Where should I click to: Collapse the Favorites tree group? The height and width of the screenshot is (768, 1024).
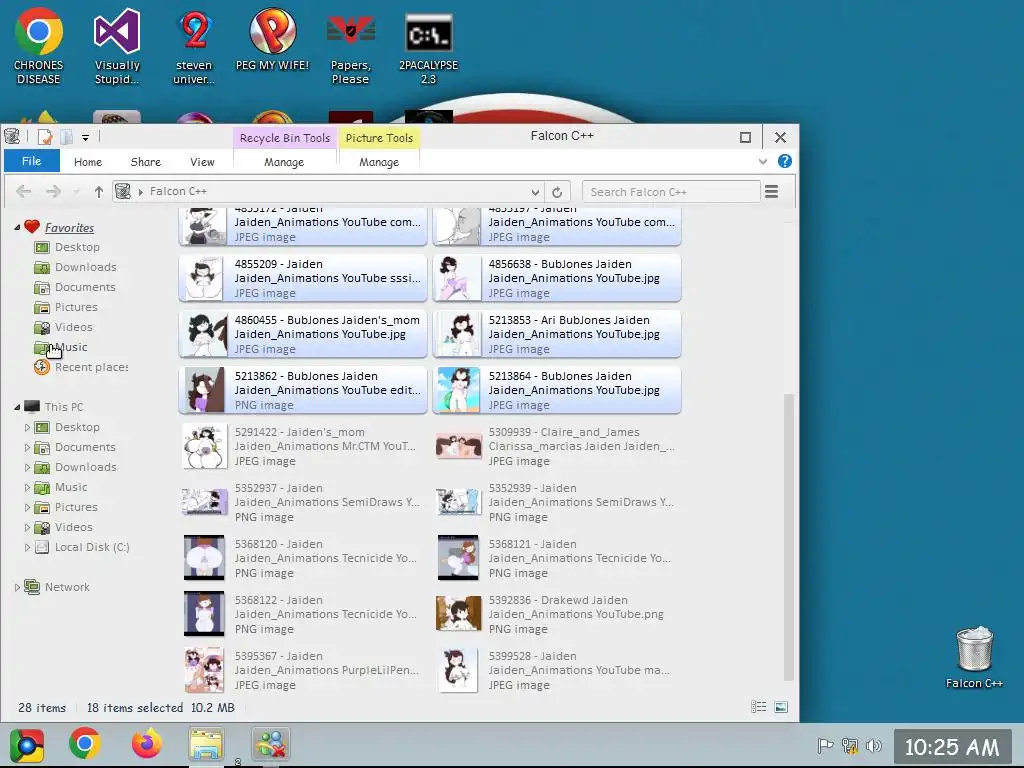[17, 227]
